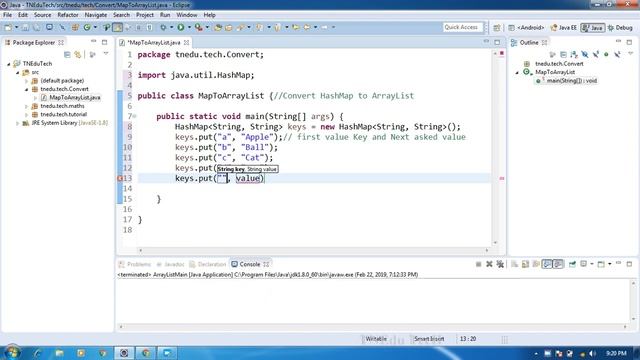Open the Debug button dropdown arrow

[171, 27]
